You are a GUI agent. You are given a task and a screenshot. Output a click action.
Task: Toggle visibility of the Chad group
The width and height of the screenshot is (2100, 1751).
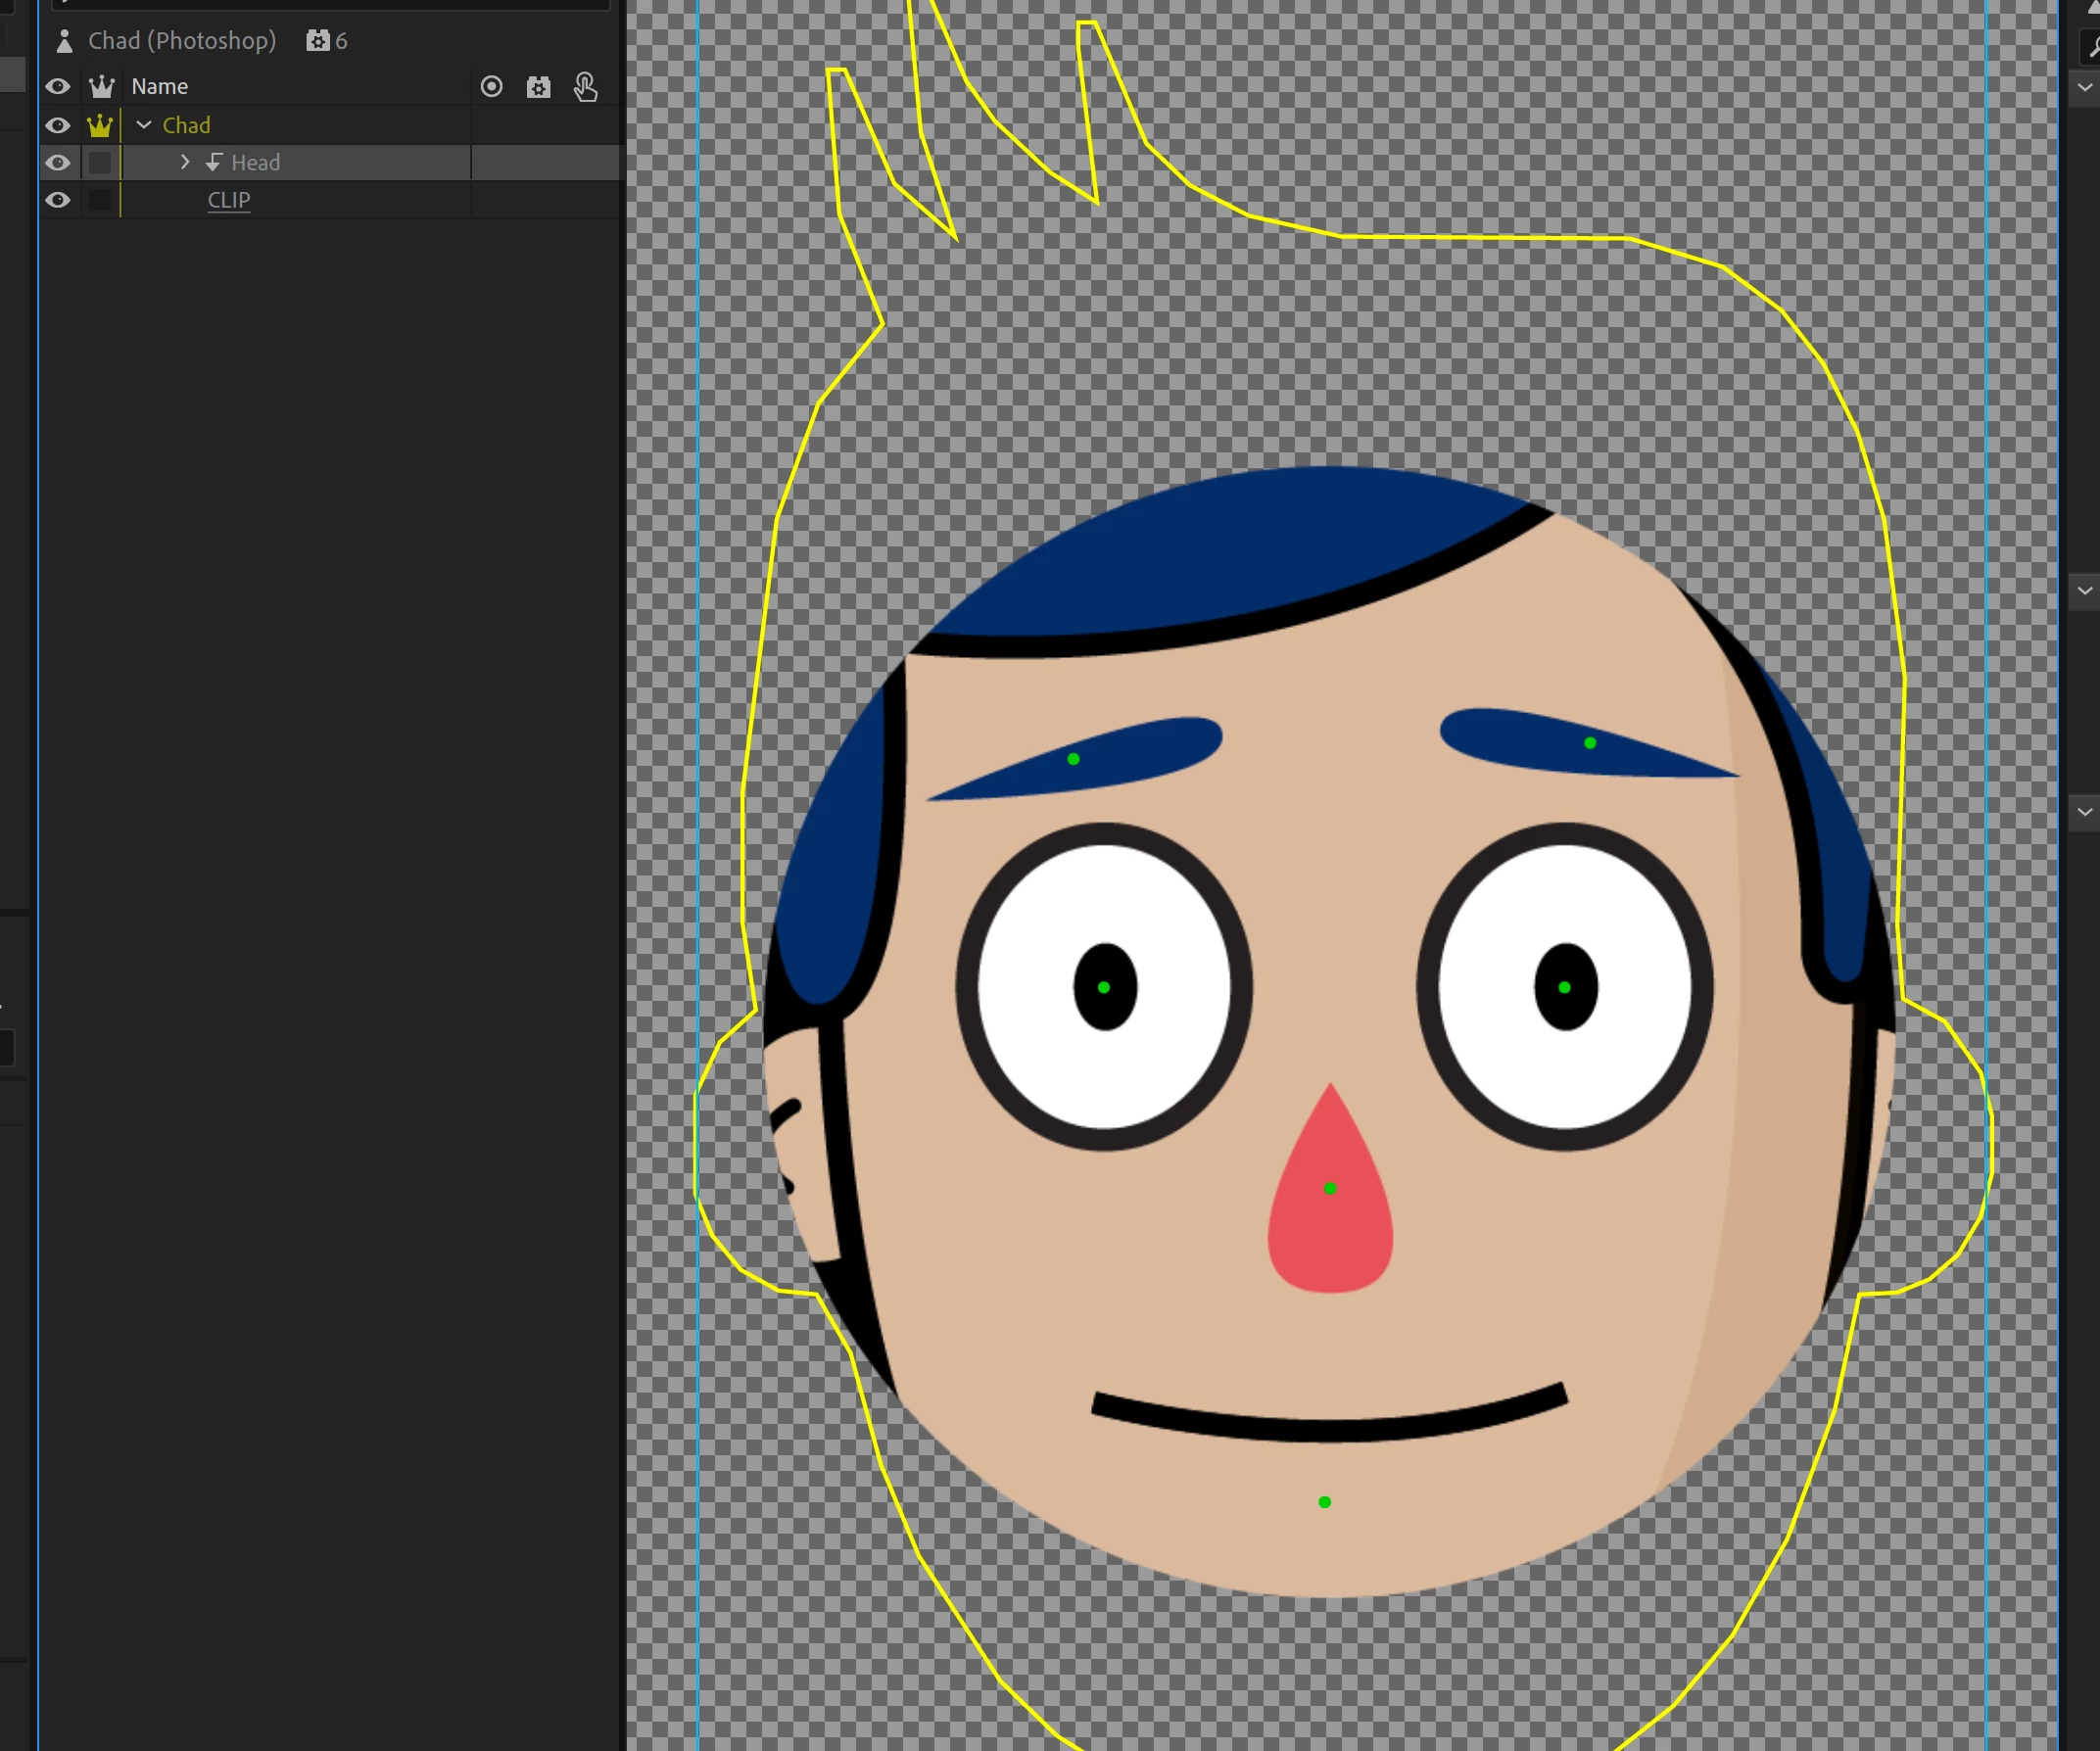(x=58, y=126)
